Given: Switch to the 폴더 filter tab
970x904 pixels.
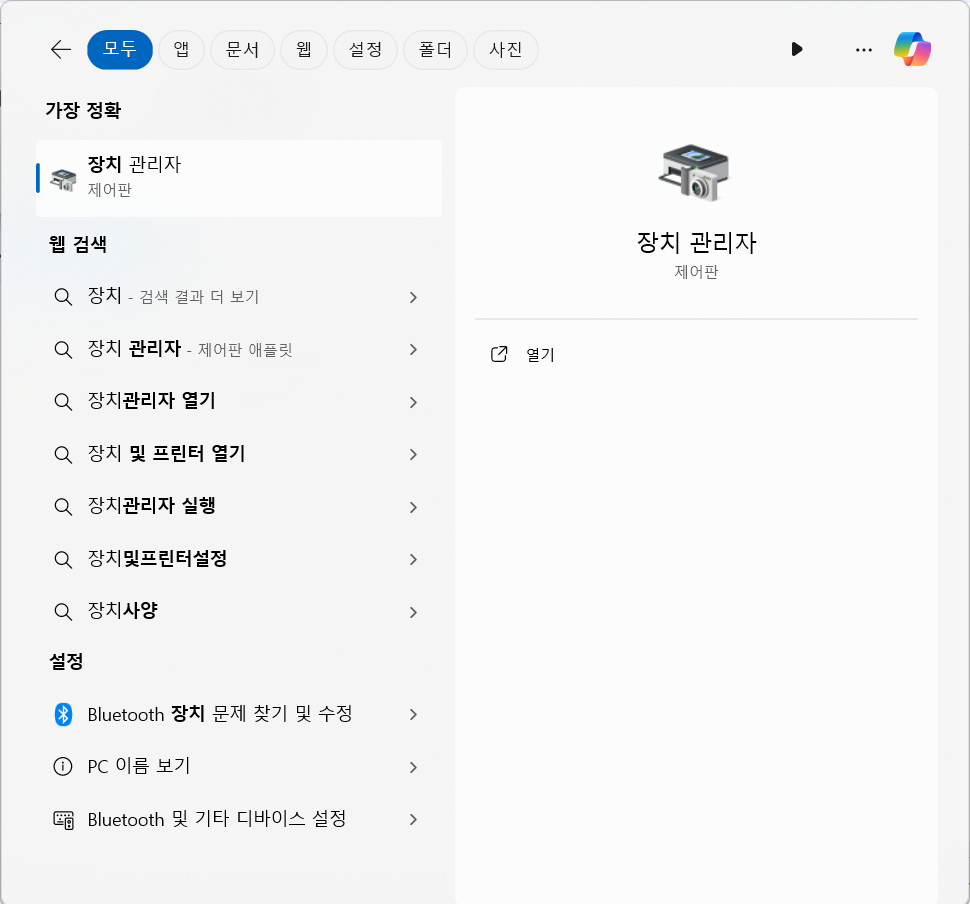Looking at the screenshot, I should (x=436, y=50).
